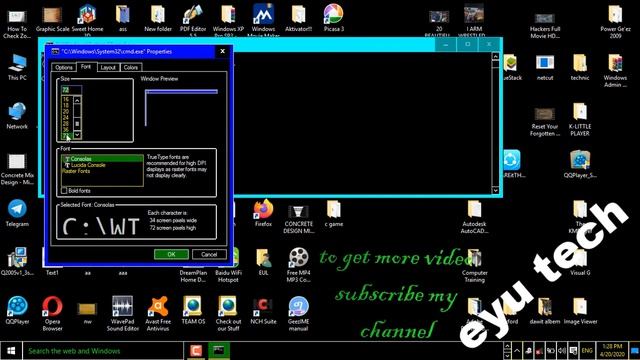
Task: Open the Aktivator folder
Action: [298, 18]
